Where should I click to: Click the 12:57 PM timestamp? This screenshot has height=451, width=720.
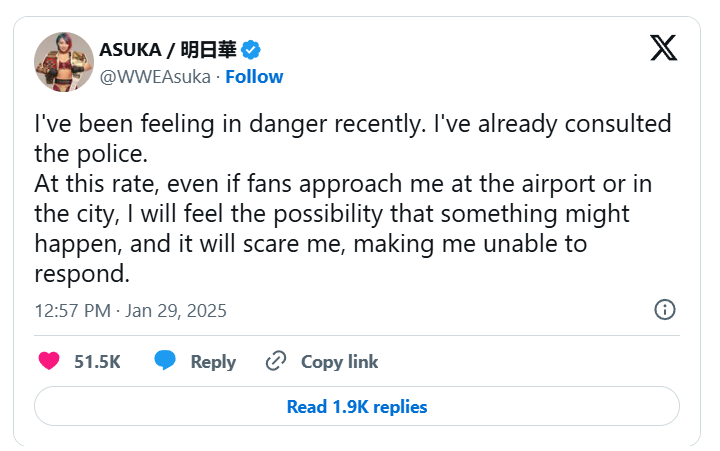[72, 310]
